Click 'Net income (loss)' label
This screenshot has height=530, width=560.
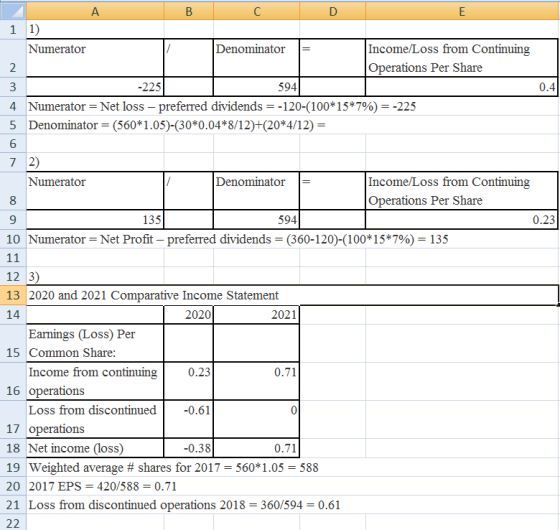[95, 448]
